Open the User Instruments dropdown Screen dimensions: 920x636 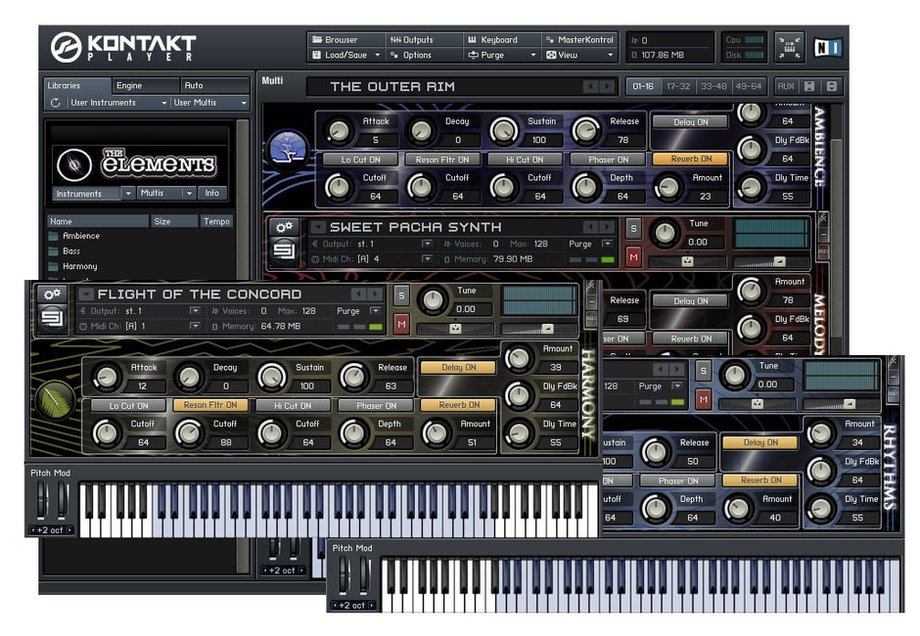tap(118, 103)
